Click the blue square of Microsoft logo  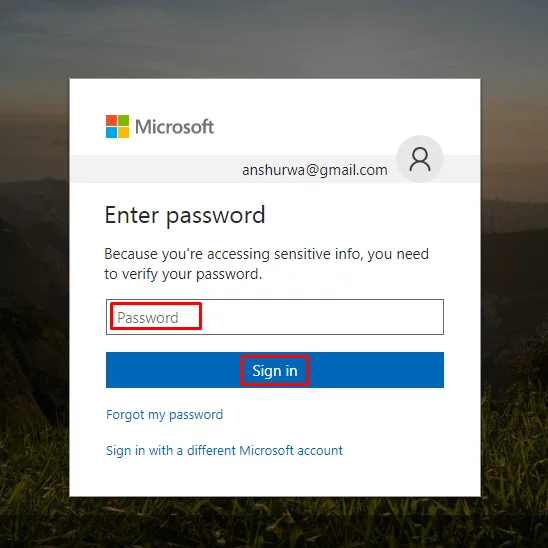pos(111,132)
